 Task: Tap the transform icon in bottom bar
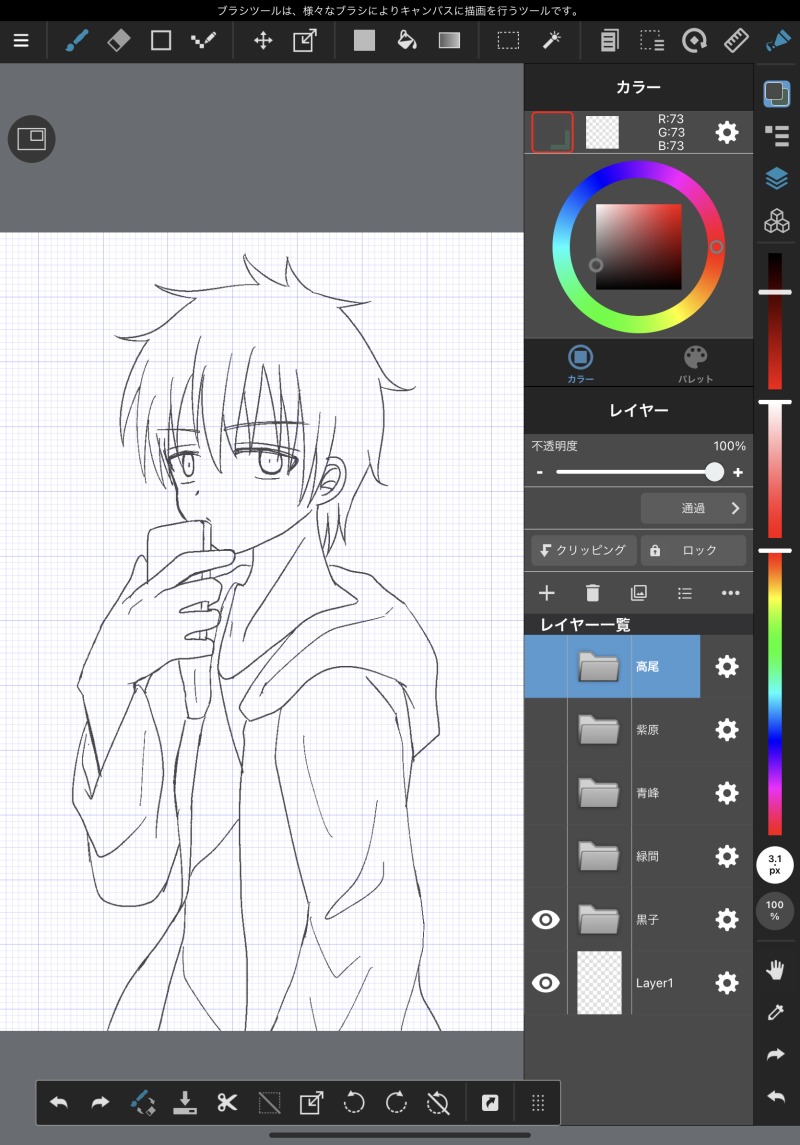pos(312,1103)
